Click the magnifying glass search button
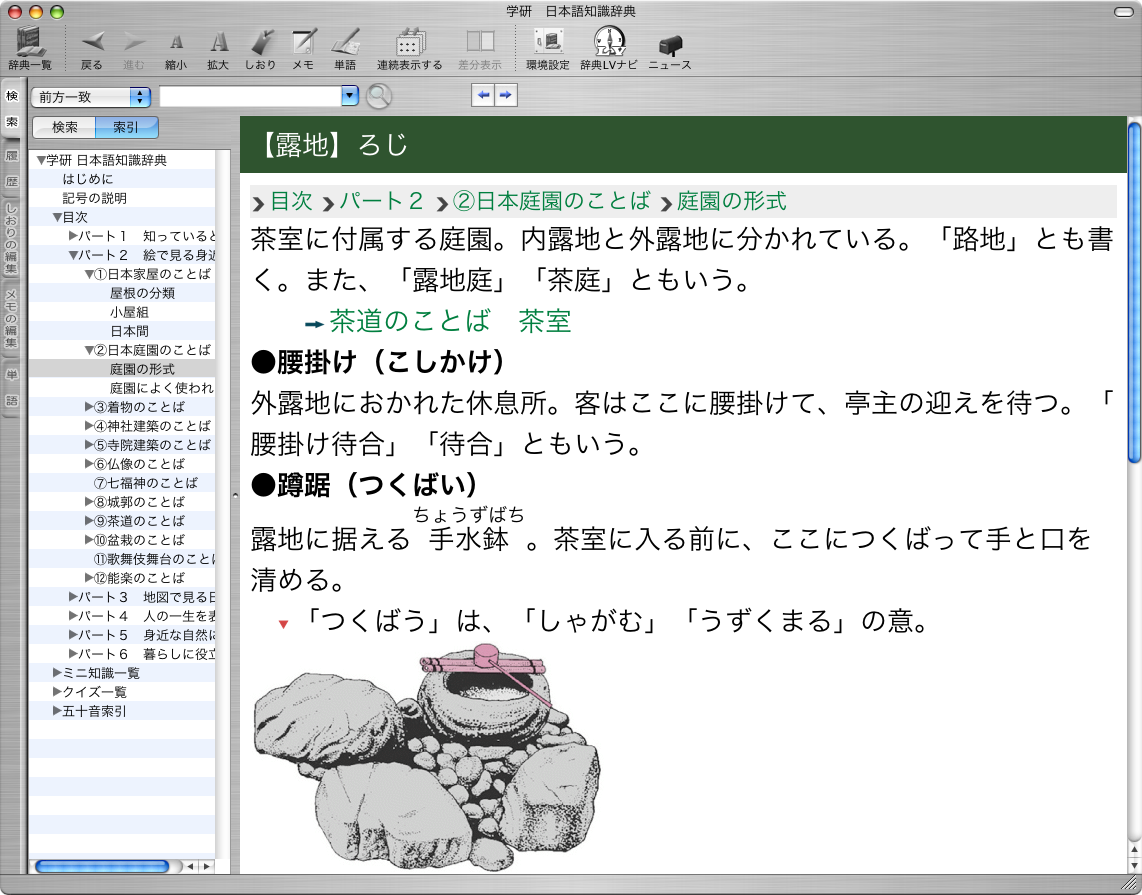 [x=378, y=96]
